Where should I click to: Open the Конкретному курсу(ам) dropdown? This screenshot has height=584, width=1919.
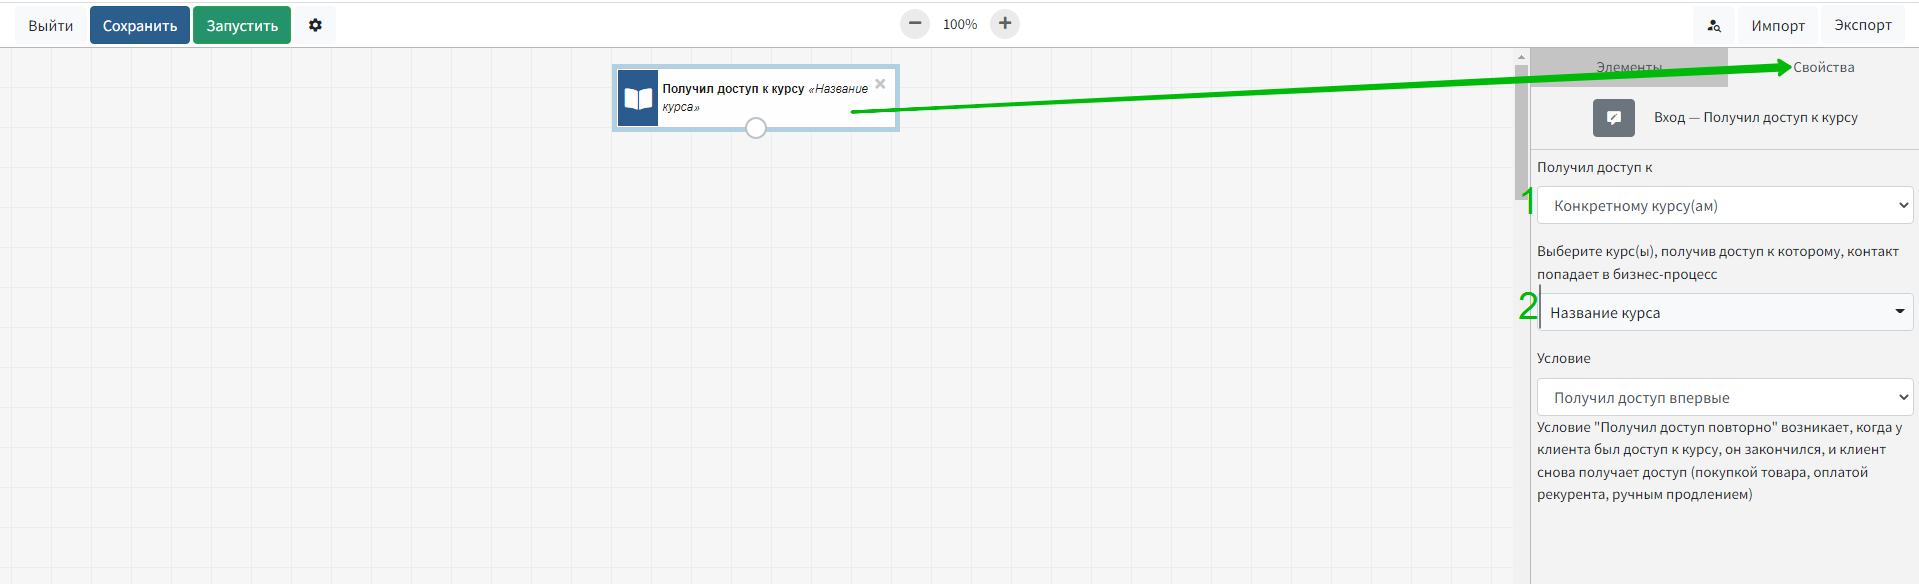[1724, 206]
